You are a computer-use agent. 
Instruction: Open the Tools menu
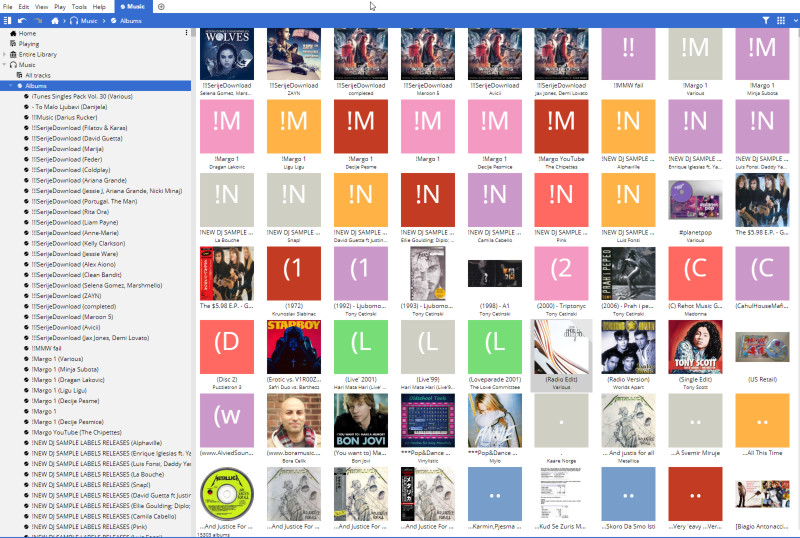pos(78,6)
